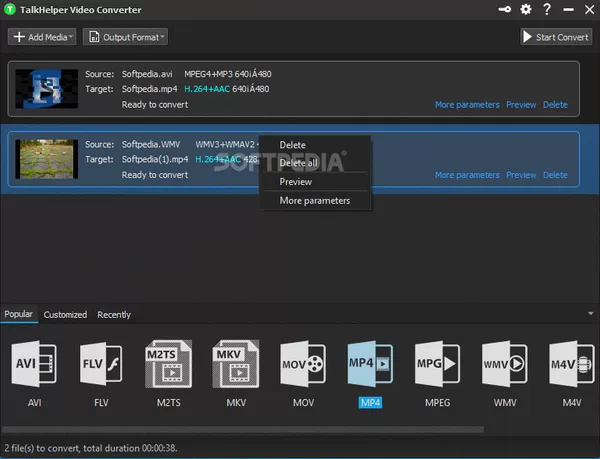Screen dimensions: 600x459
Task: Preview the Softpedia.avi item
Action: click(x=521, y=105)
